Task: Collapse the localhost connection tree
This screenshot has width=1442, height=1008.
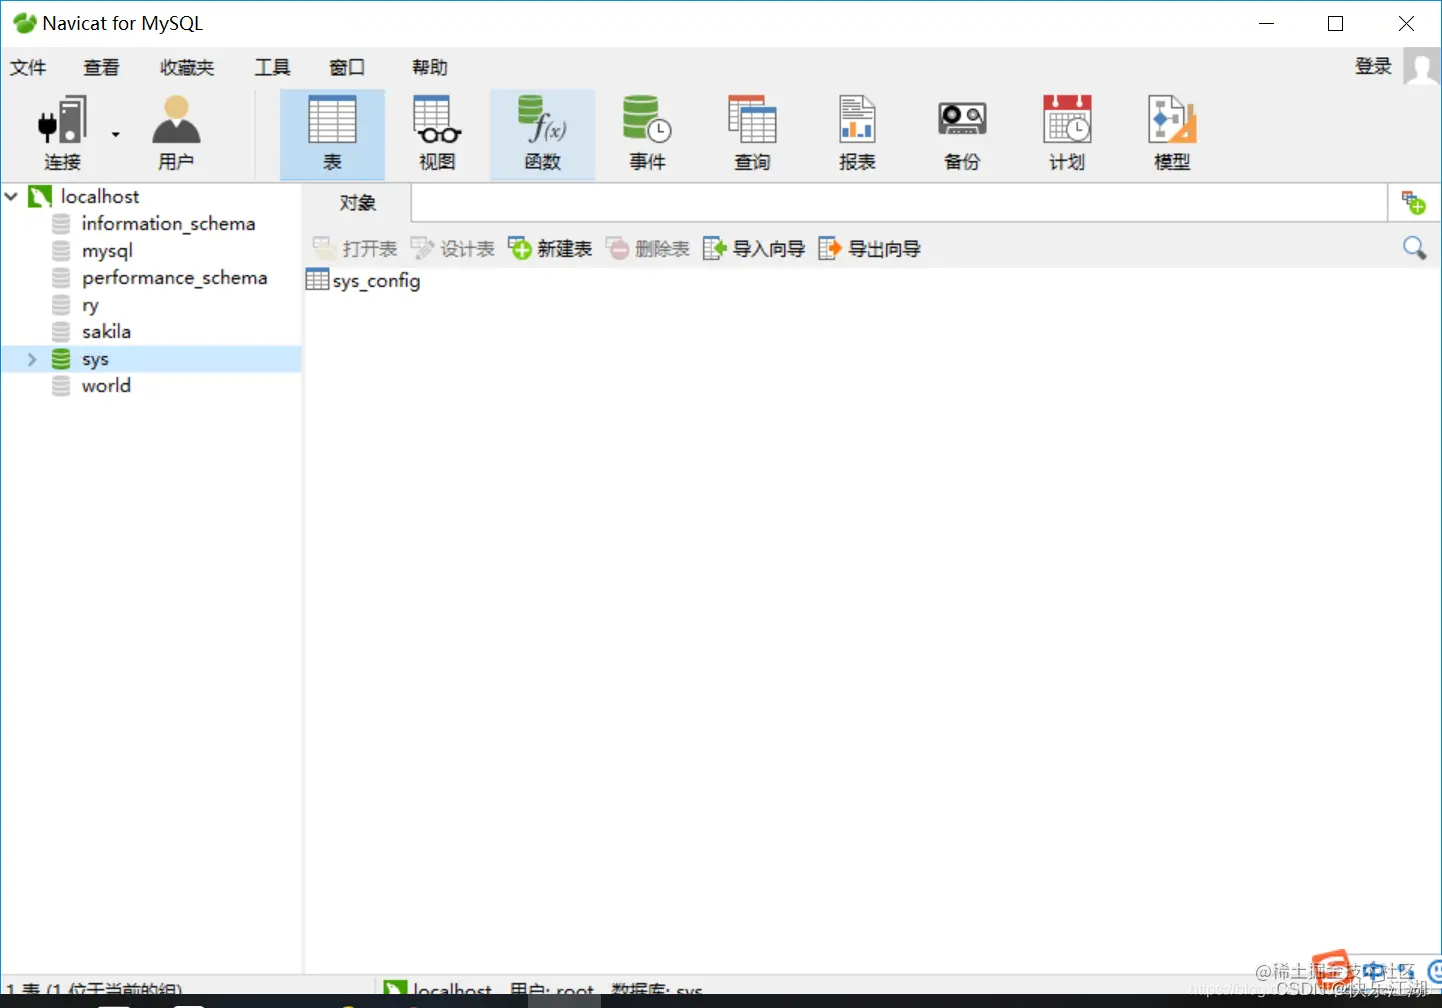Action: (x=12, y=196)
